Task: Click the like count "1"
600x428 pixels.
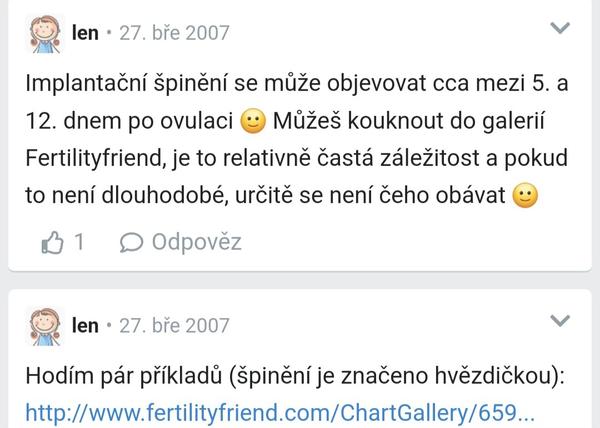Action: tap(78, 242)
